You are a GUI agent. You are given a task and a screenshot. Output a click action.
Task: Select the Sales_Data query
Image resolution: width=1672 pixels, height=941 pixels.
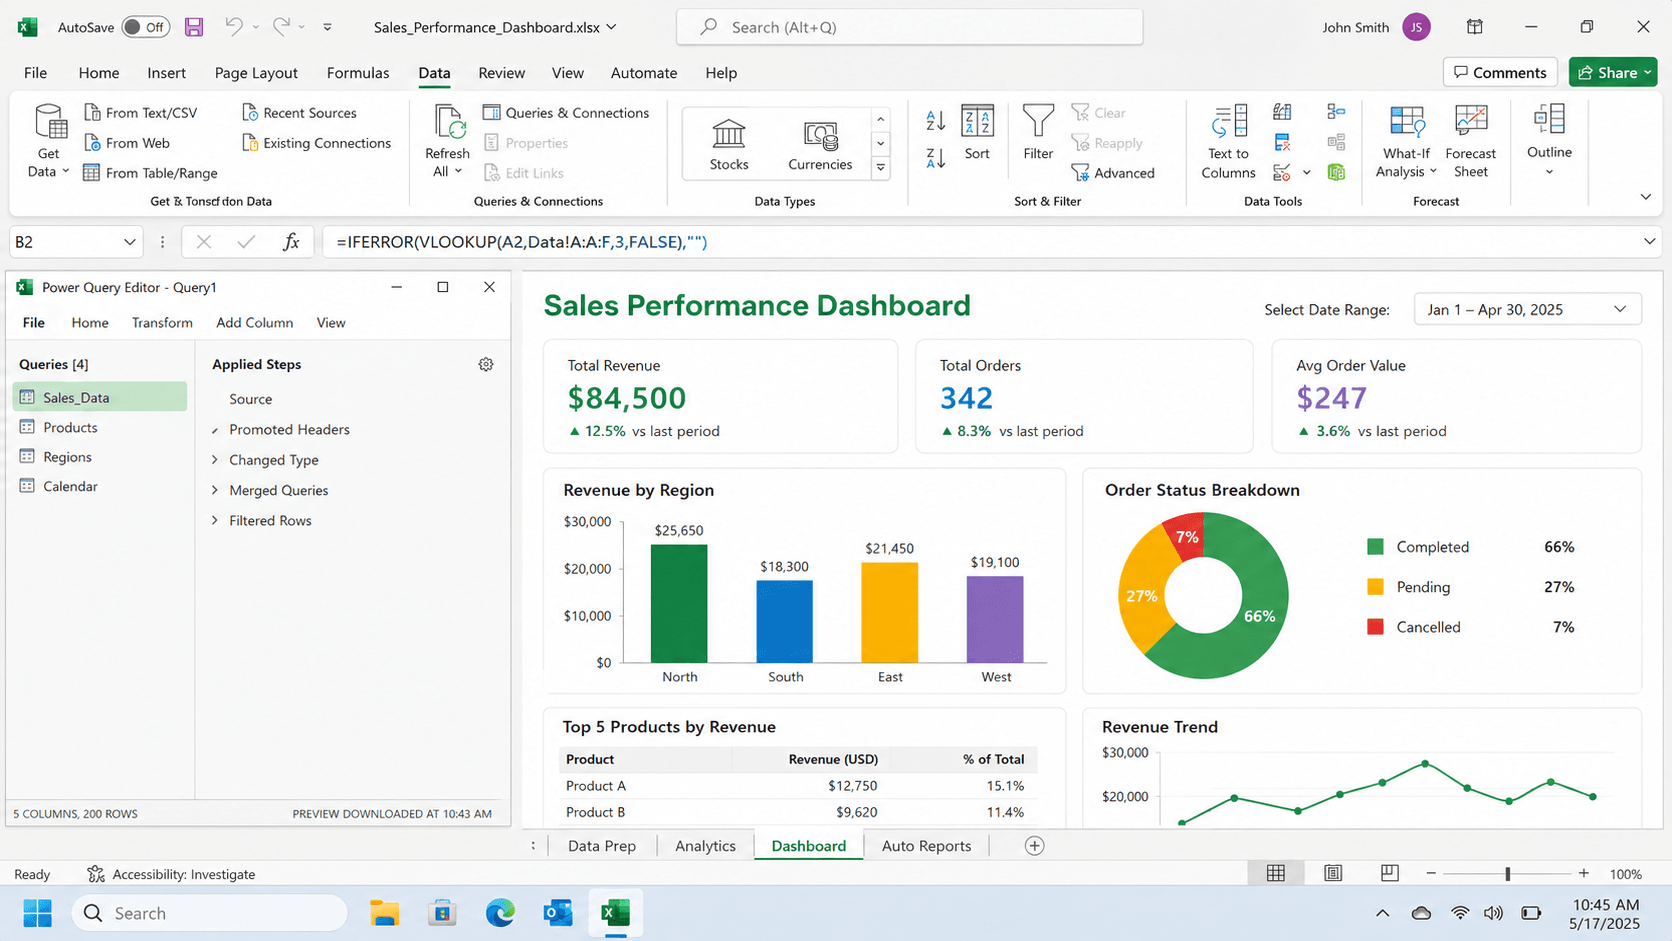click(x=99, y=397)
